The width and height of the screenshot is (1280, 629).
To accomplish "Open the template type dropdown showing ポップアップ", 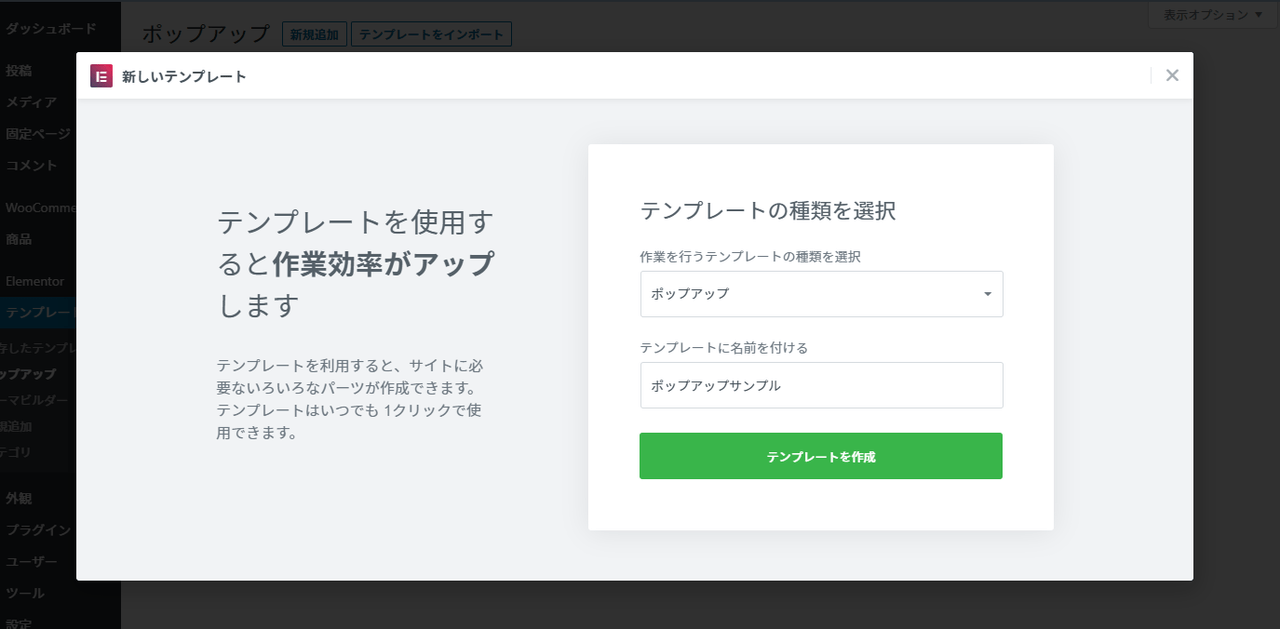I will click(821, 294).
